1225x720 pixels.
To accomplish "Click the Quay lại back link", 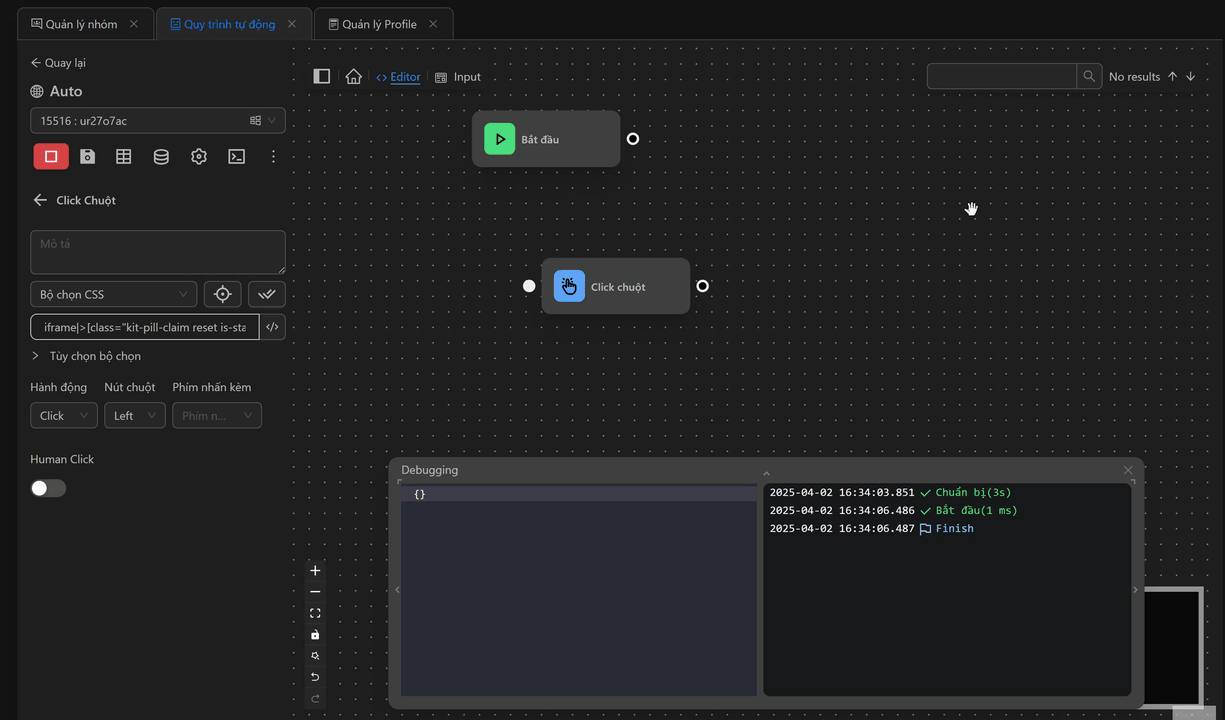I will 58,63.
